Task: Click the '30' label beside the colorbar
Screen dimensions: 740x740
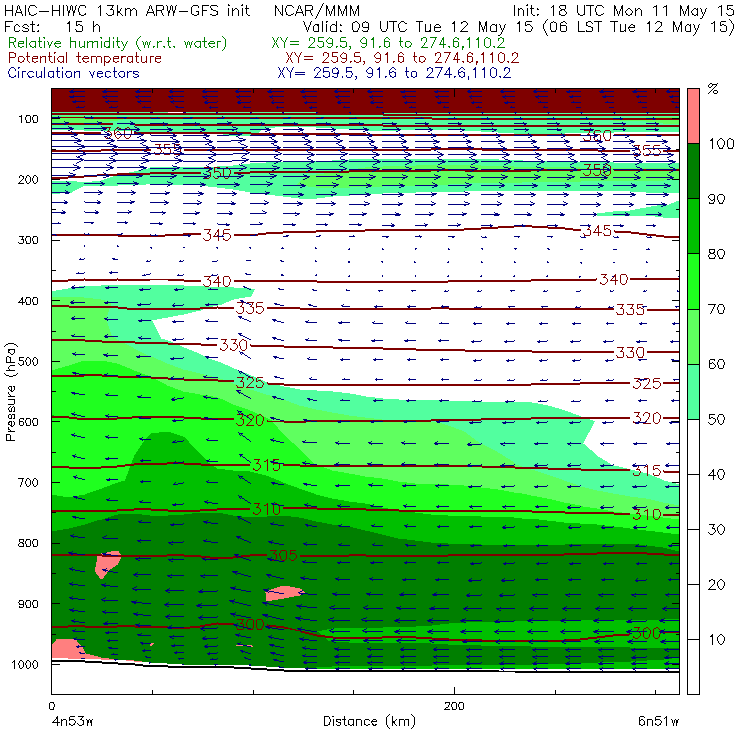Action: pos(716,530)
